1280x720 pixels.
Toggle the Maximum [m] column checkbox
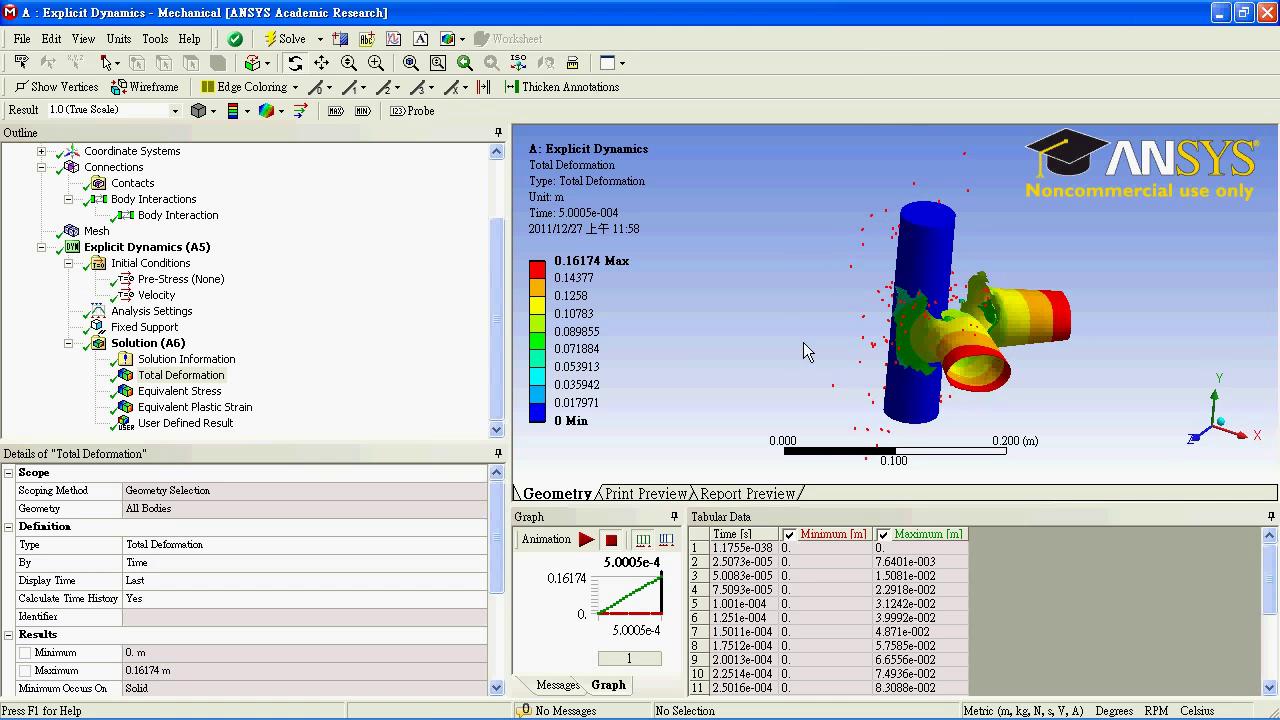point(883,535)
